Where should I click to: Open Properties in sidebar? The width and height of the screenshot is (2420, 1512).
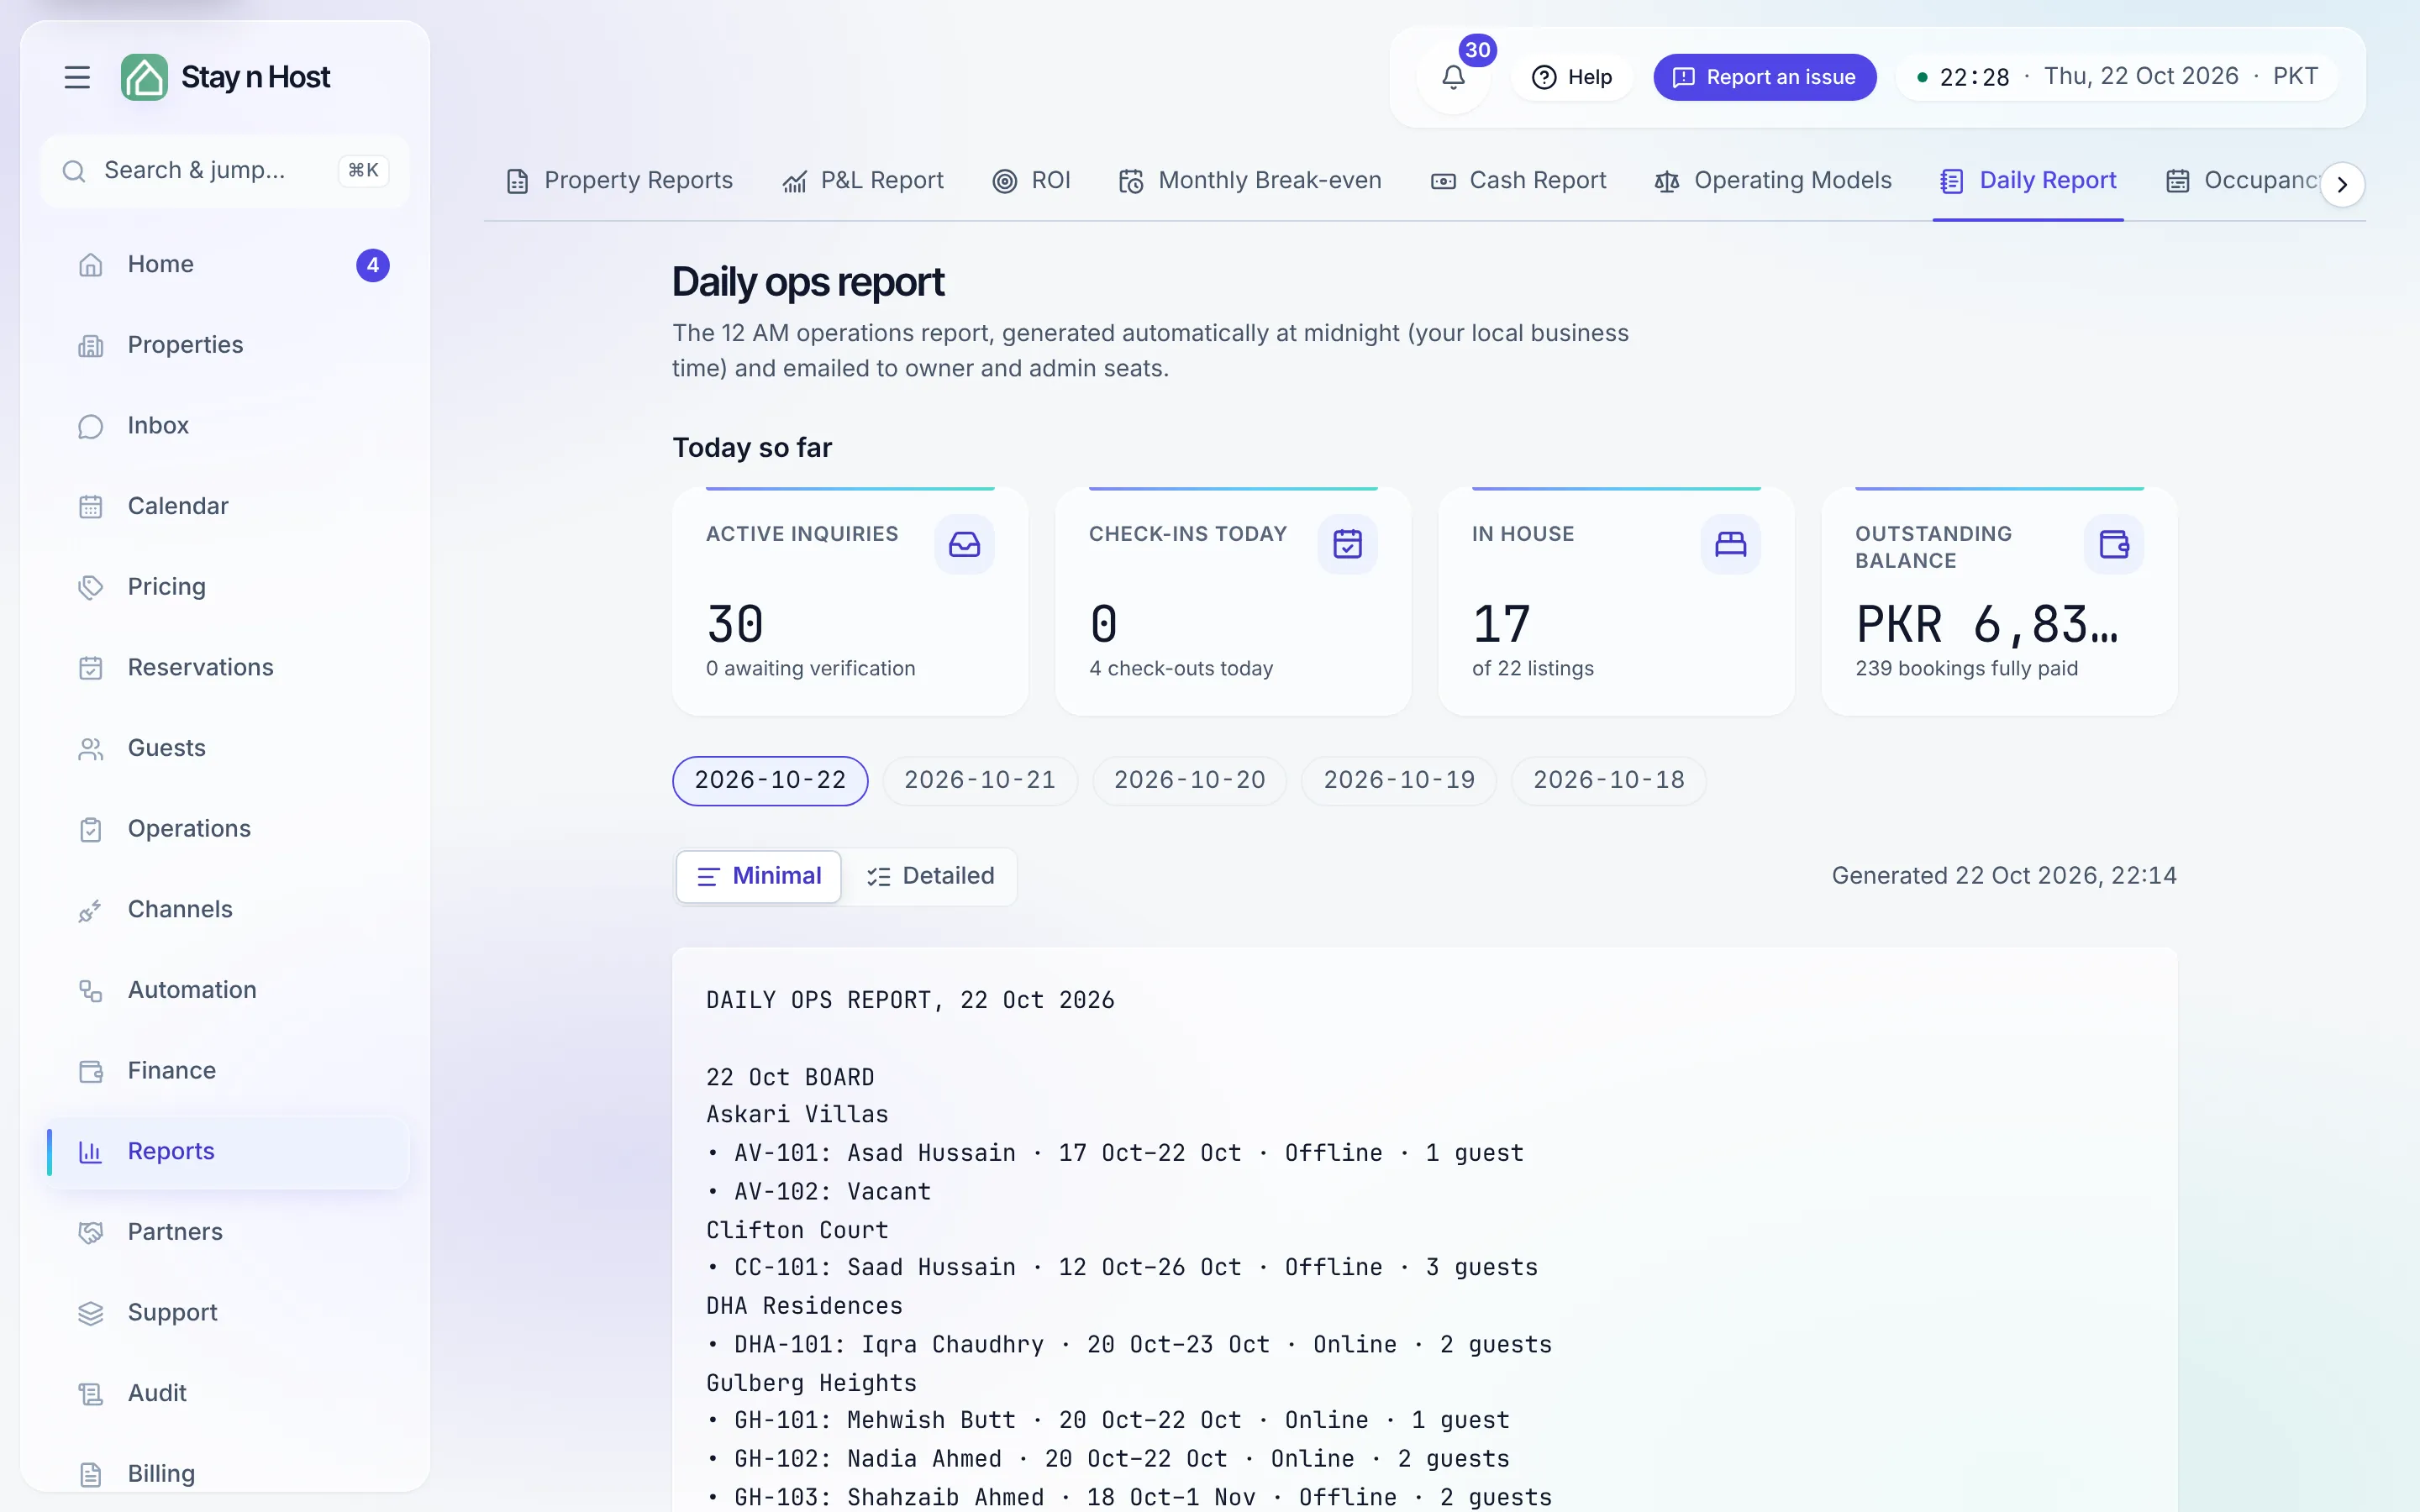[227, 345]
